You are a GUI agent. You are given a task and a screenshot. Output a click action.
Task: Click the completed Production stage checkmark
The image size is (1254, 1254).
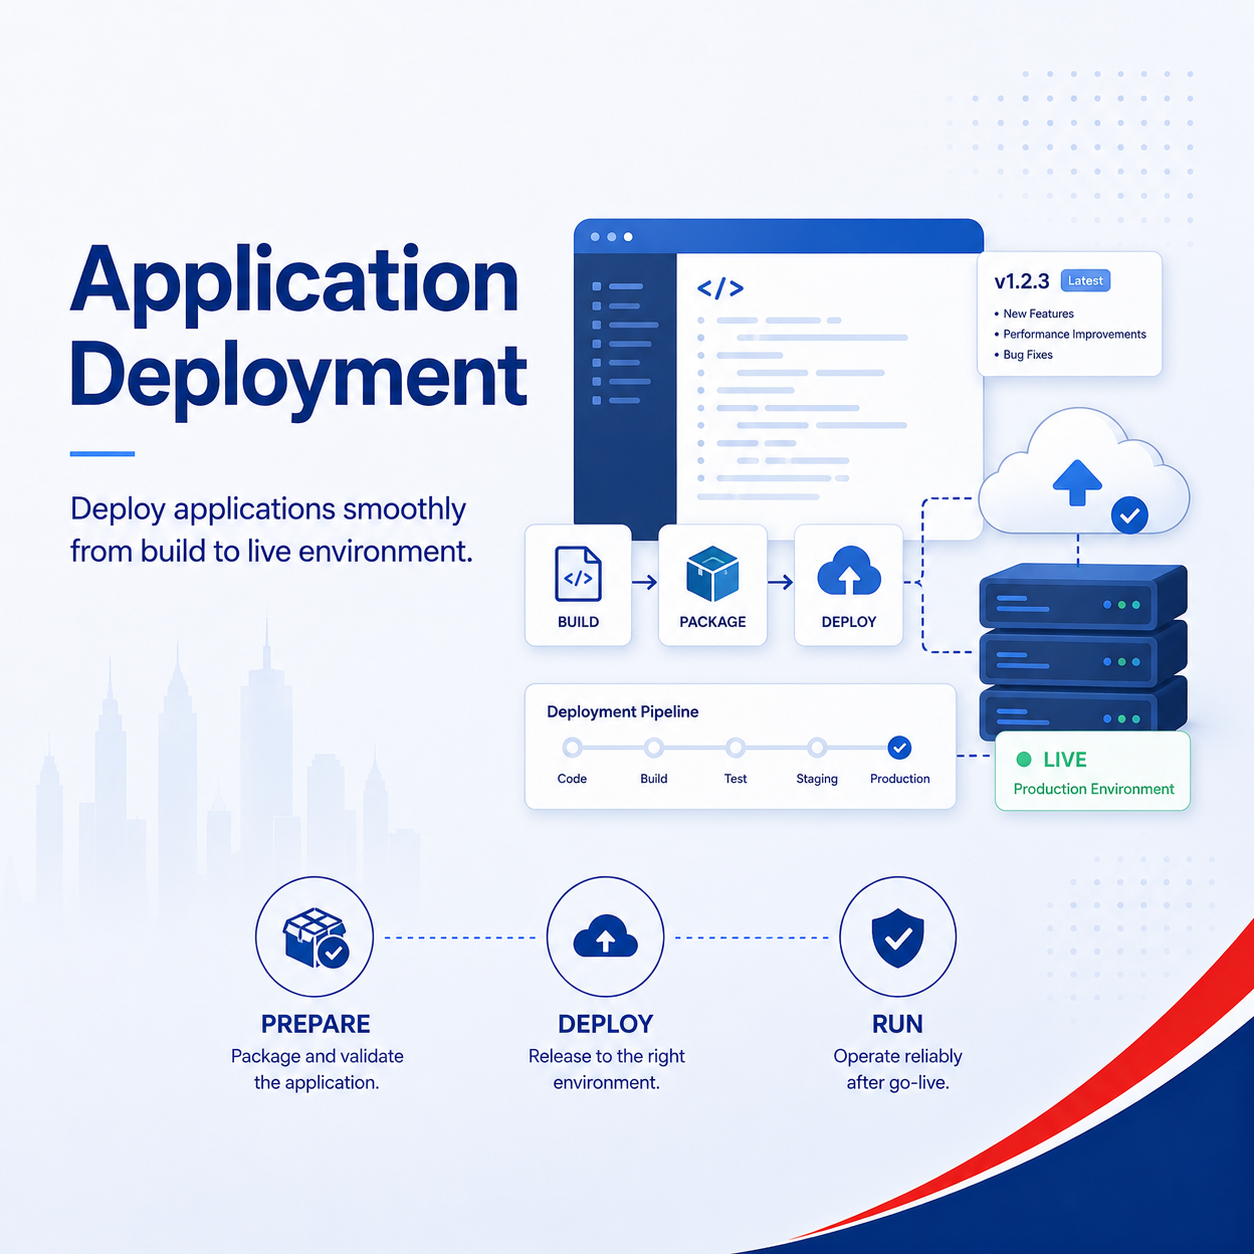click(899, 747)
